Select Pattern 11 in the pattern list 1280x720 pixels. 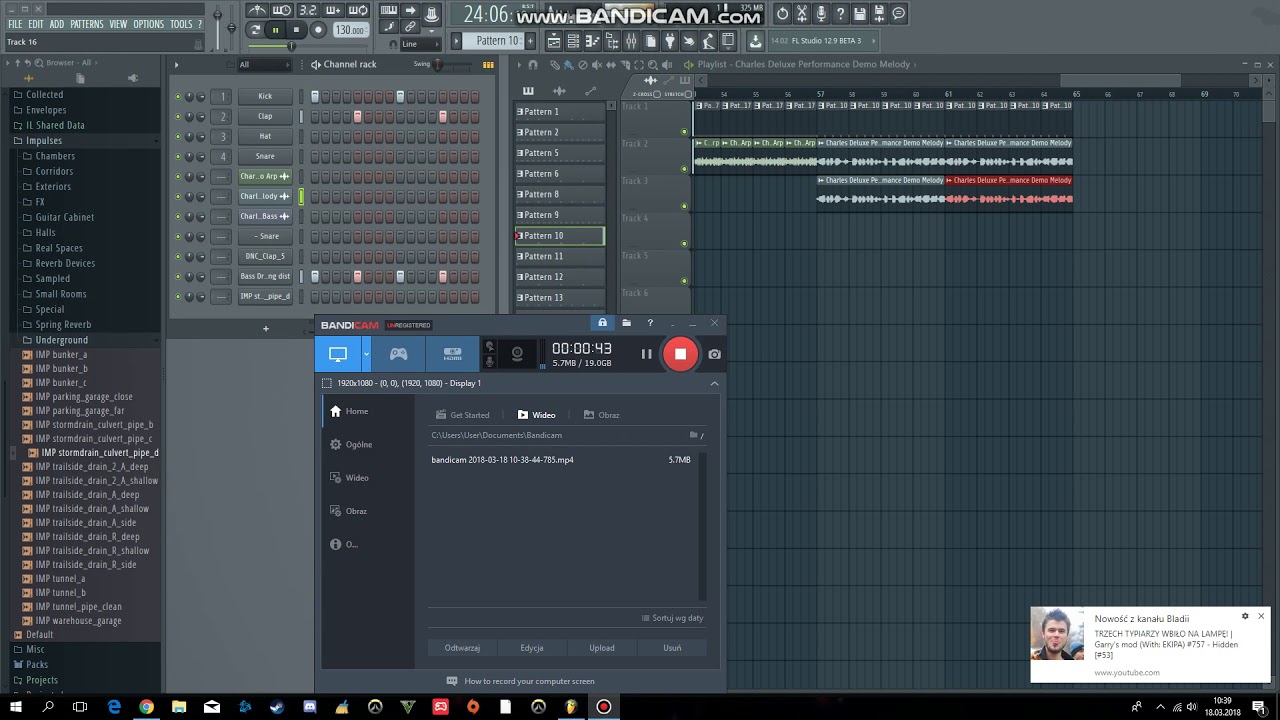[560, 256]
